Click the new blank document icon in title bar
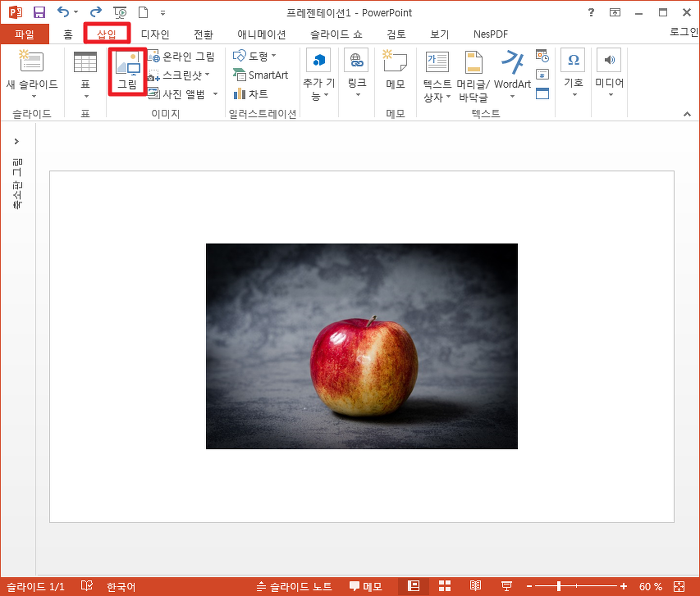 pyautogui.click(x=143, y=12)
